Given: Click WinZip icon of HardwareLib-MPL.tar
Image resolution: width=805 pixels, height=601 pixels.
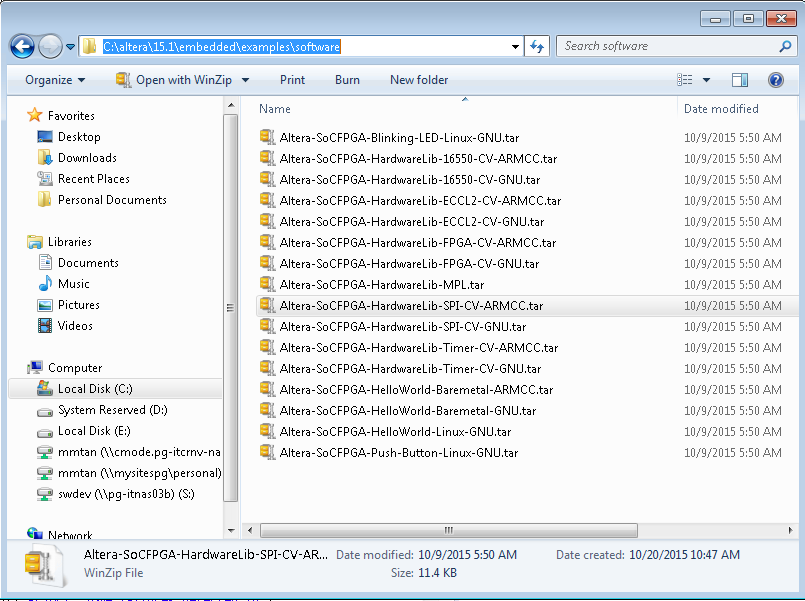Looking at the screenshot, I should pos(267,284).
